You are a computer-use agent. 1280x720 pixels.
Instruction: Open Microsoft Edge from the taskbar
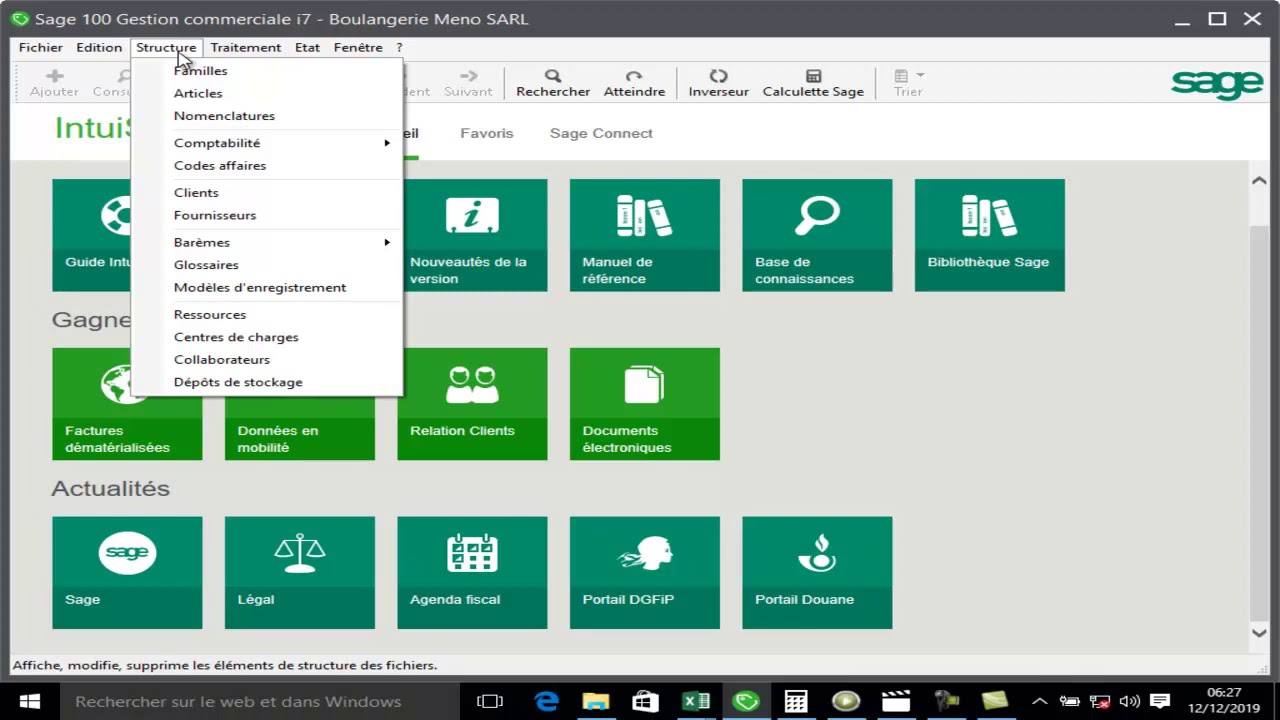546,701
